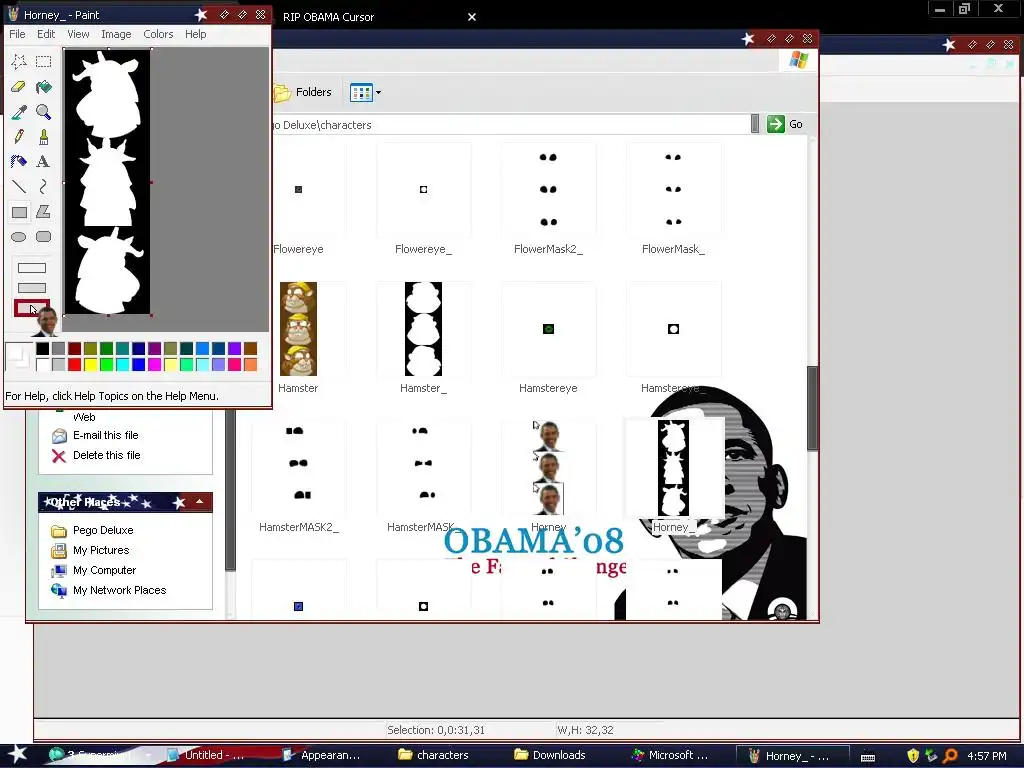Select the rectangular Select tool in Paint
Image resolution: width=1024 pixels, height=768 pixels.
coord(44,61)
